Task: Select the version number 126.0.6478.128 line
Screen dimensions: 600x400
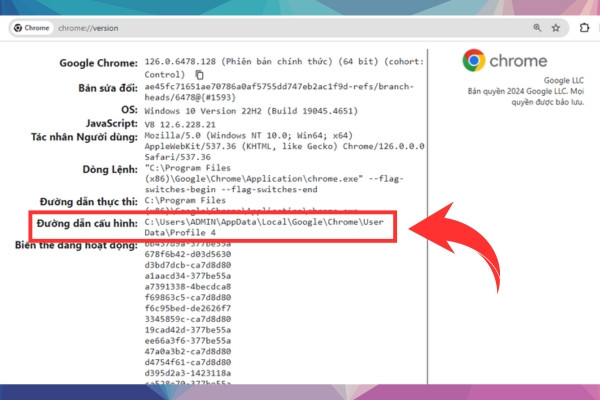Action: 284,62
